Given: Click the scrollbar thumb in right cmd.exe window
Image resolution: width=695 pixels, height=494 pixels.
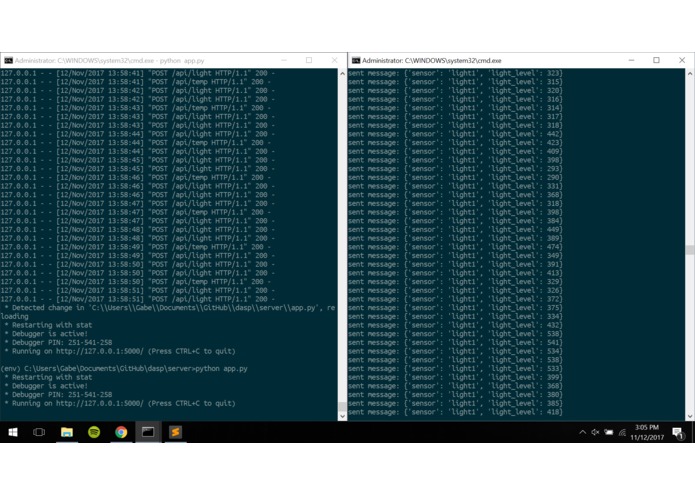Looking at the screenshot, I should pos(690,250).
